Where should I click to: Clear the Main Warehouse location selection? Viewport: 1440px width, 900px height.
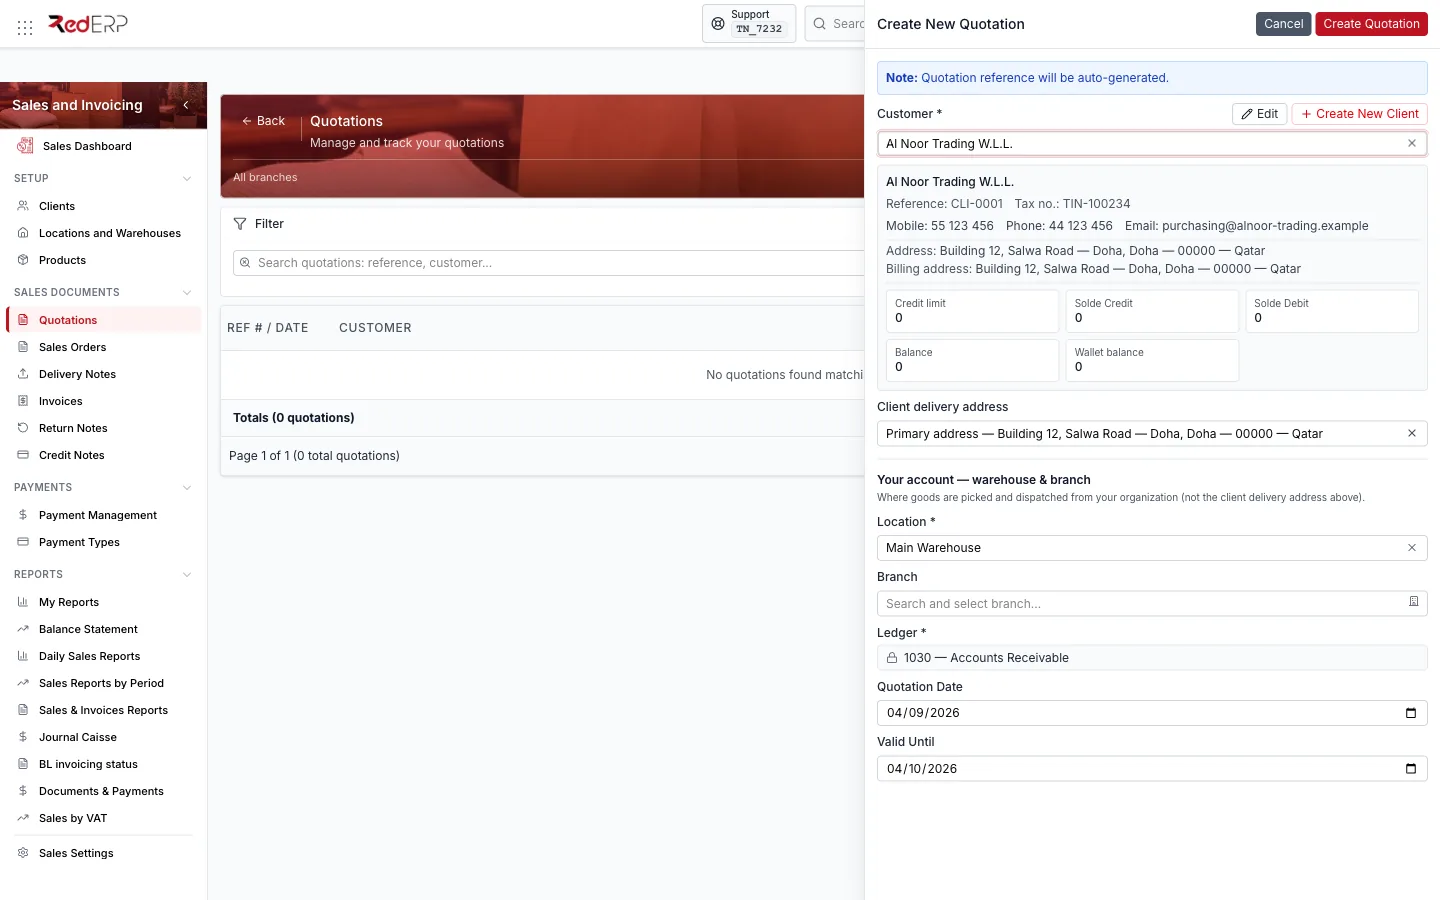[1412, 547]
